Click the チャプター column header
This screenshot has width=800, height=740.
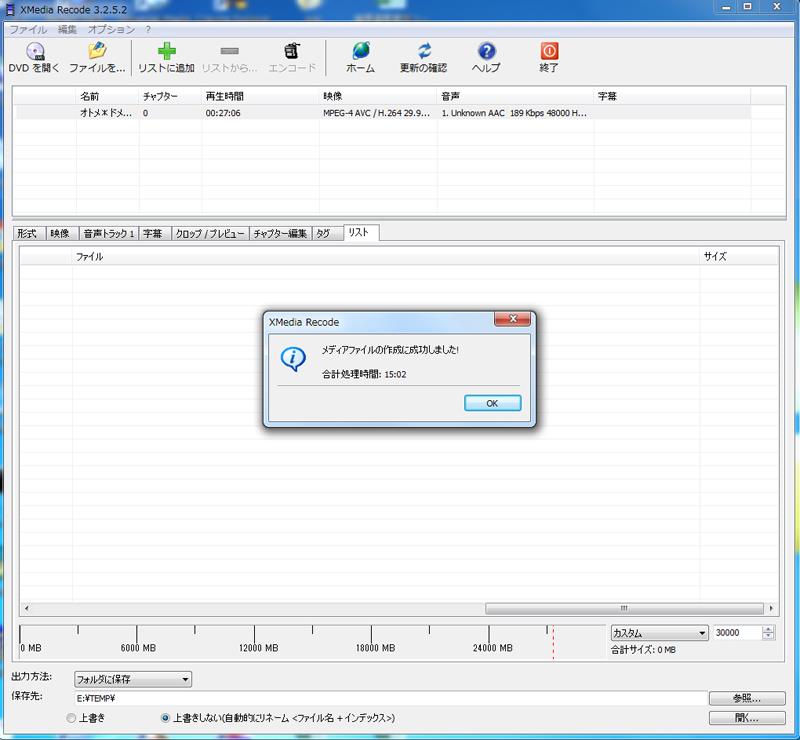coord(170,96)
